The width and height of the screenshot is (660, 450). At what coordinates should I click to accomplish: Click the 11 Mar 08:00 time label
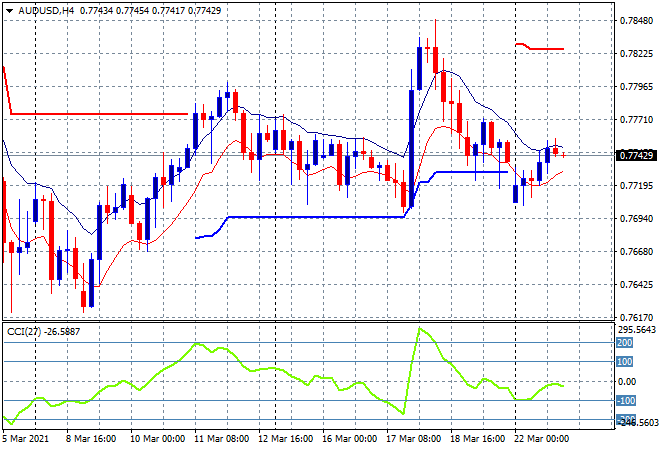pyautogui.click(x=220, y=438)
